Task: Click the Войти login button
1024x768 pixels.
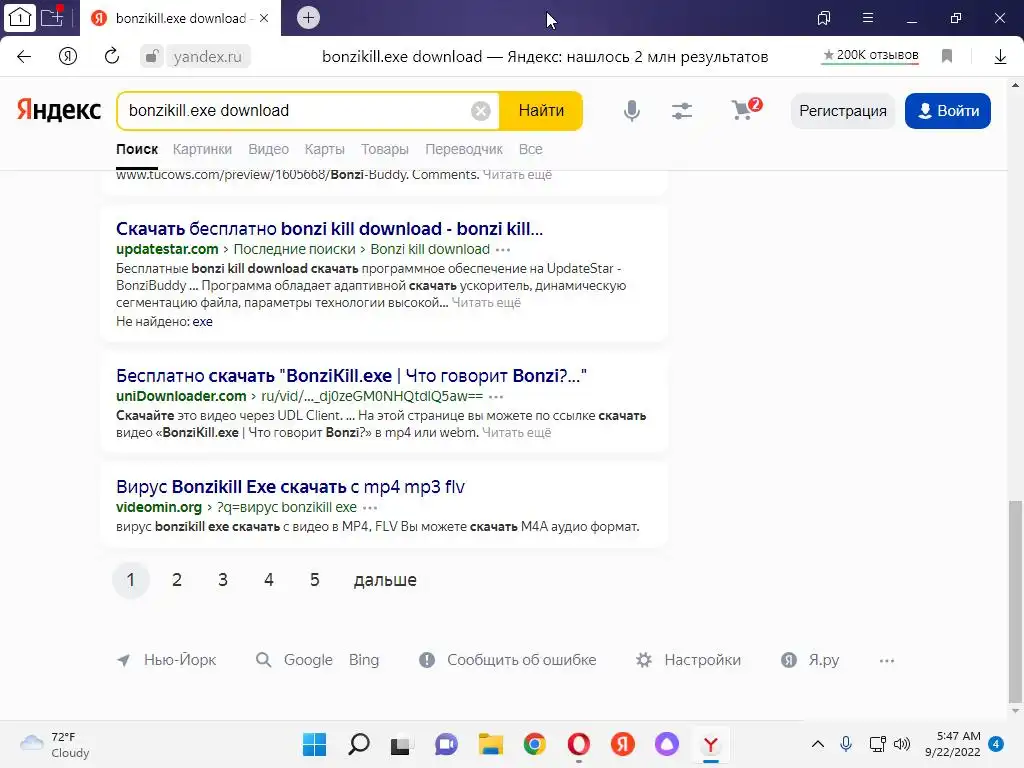Action: 948,110
